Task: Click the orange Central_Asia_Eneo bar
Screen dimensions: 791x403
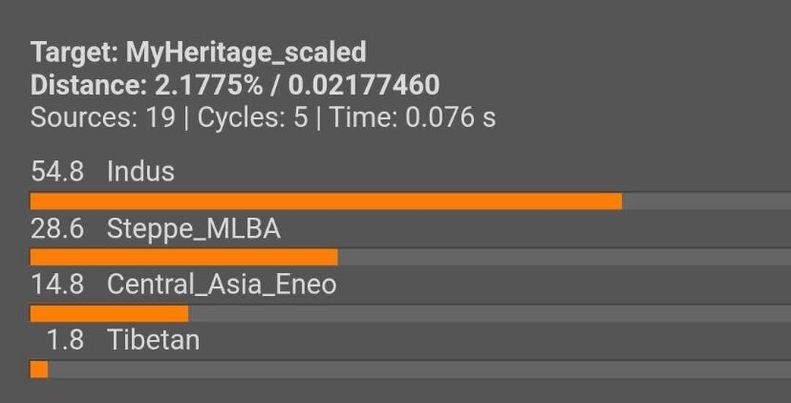Action: pyautogui.click(x=109, y=313)
